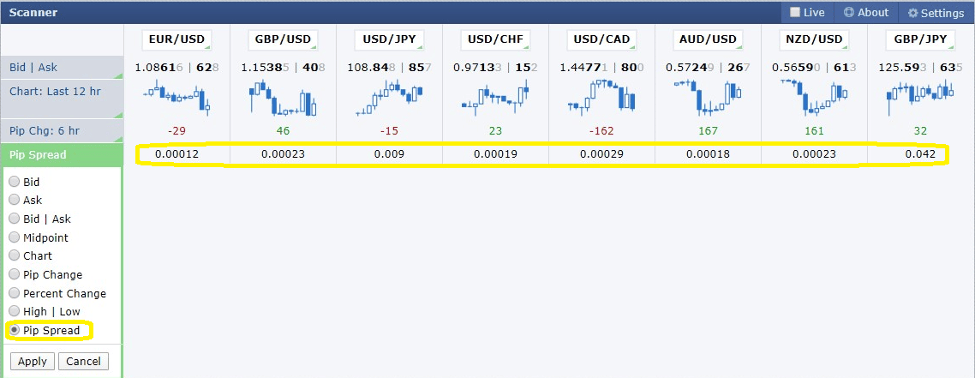The width and height of the screenshot is (977, 379).
Task: Click GBP/JPY bid-ask quote 125.593 | 635
Action: tap(920, 67)
